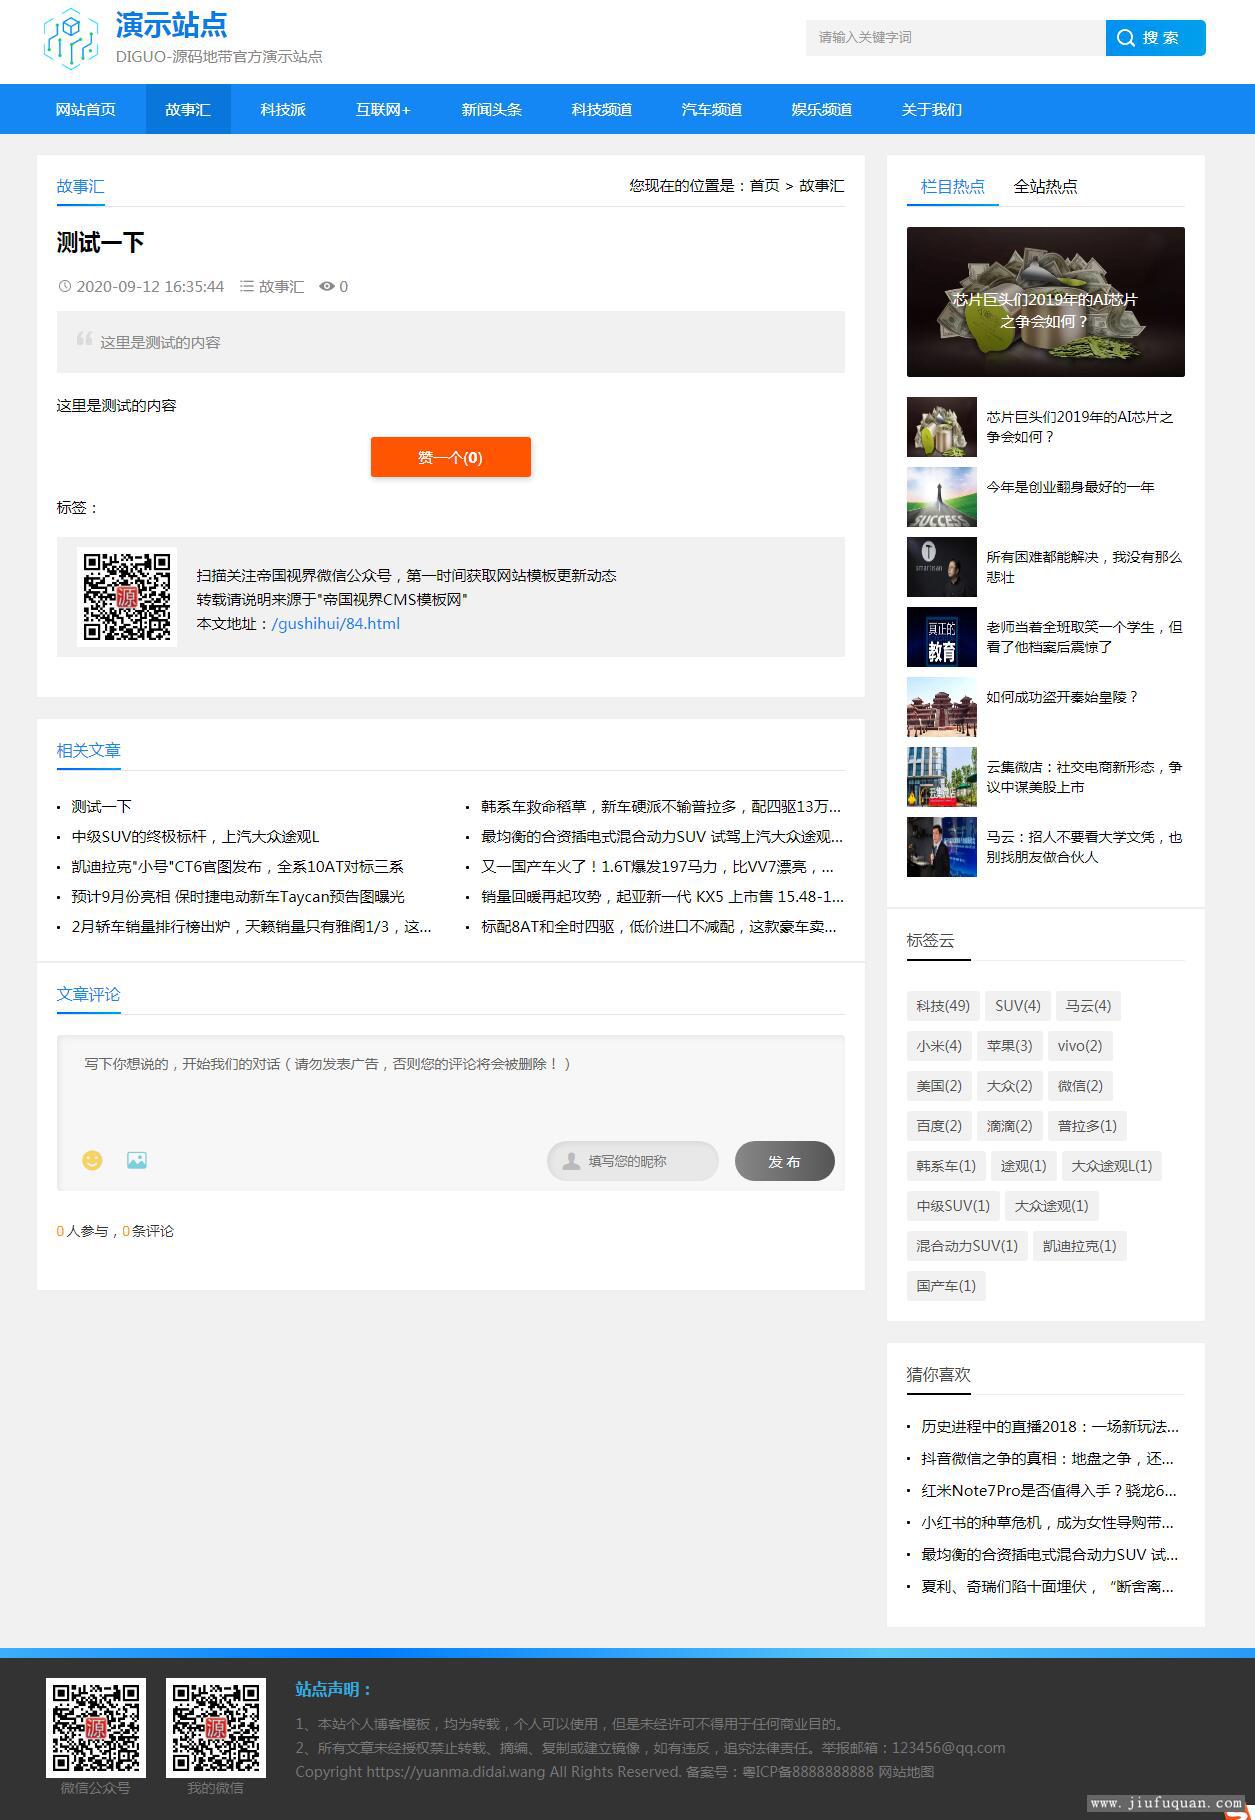Viewport: 1255px width, 1820px height.
Task: Select the SUV(4) tag
Action: (x=1017, y=1006)
